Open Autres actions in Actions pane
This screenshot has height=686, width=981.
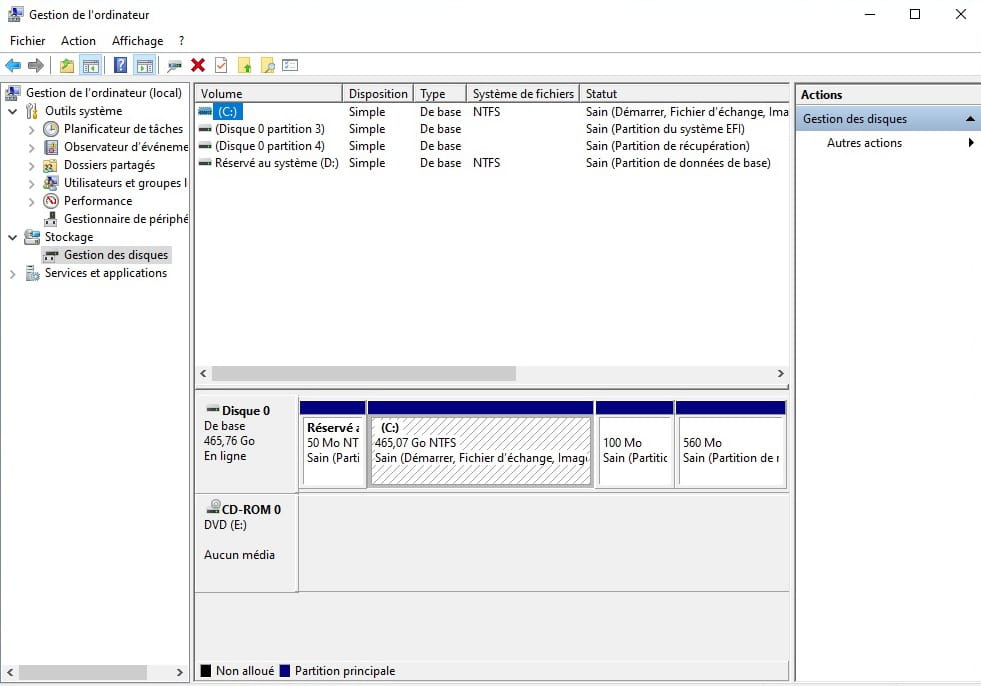[x=864, y=143]
